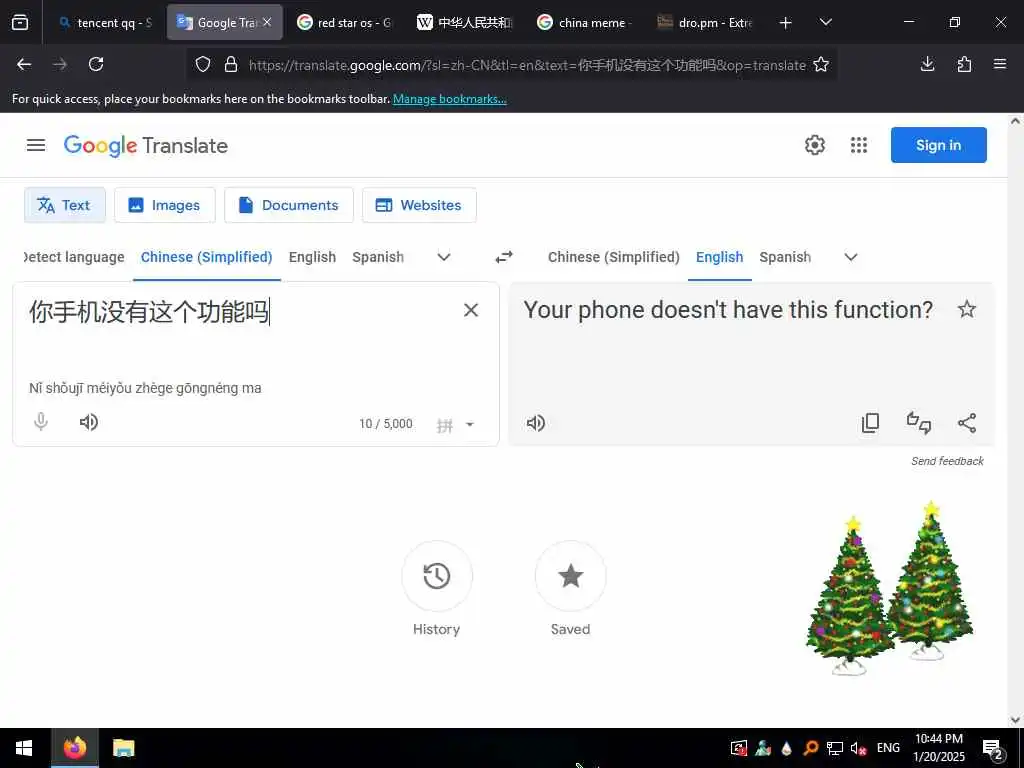
Task: Reload the current page
Action: [x=96, y=64]
